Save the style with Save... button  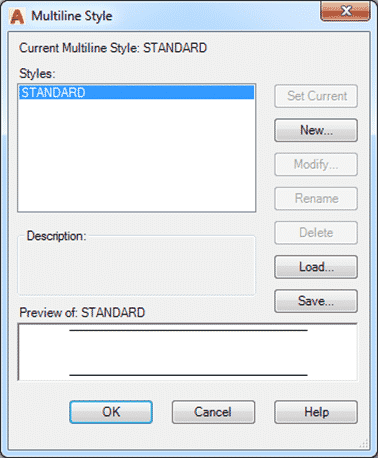(x=316, y=301)
